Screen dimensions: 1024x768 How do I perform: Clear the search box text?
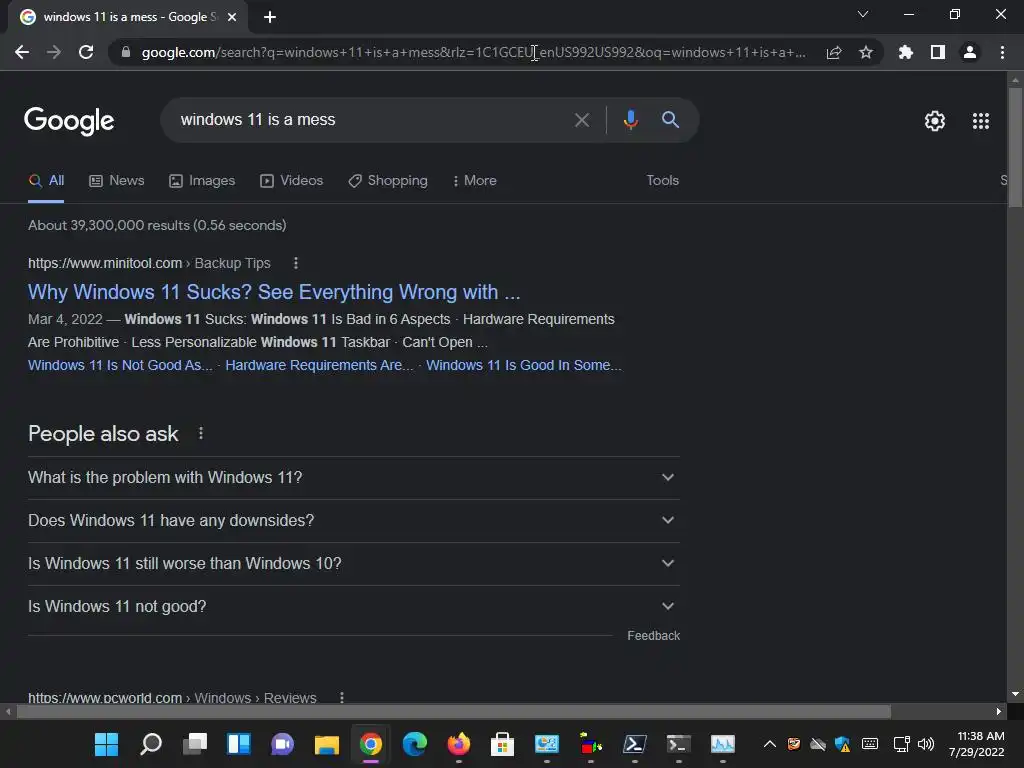(x=582, y=120)
